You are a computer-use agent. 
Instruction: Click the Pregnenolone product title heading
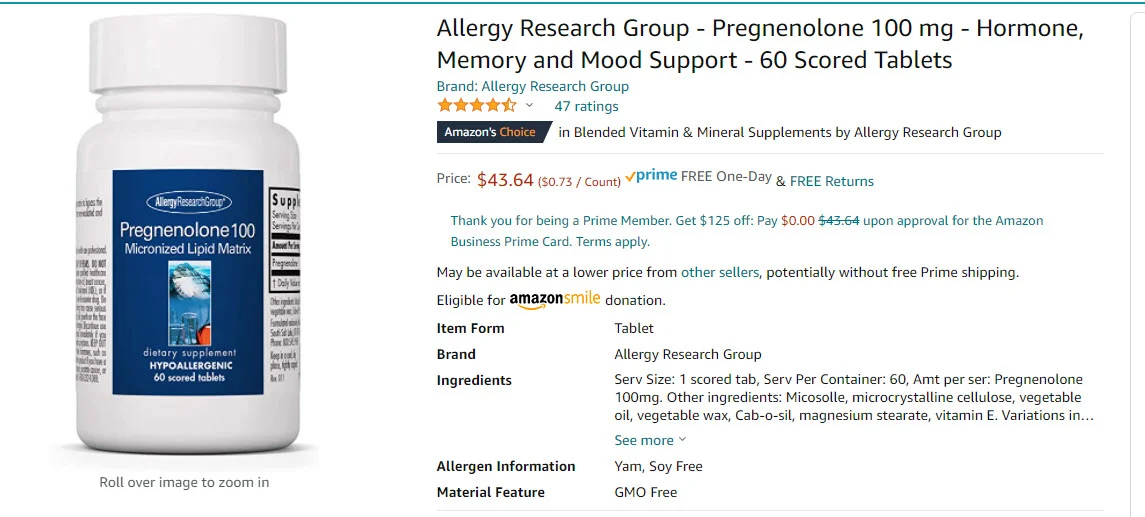click(760, 44)
